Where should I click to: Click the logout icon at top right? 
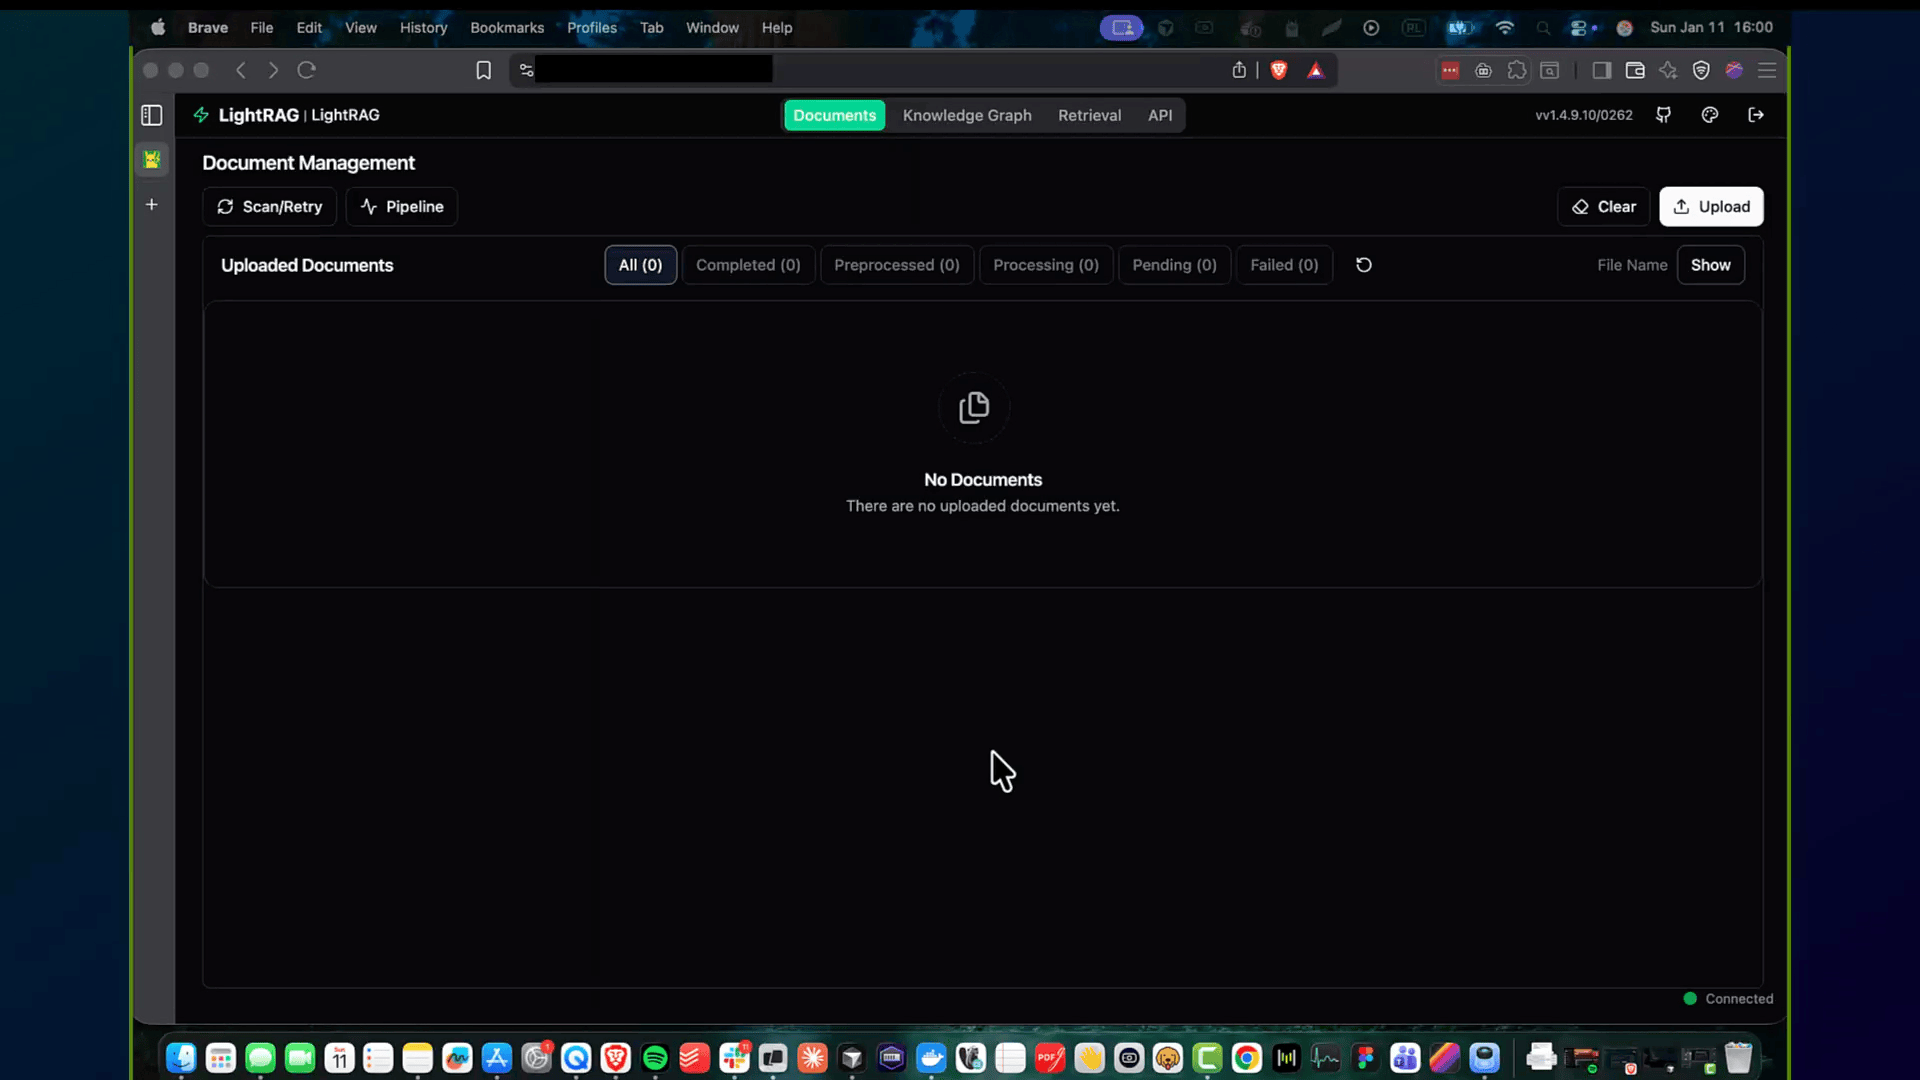(x=1756, y=115)
